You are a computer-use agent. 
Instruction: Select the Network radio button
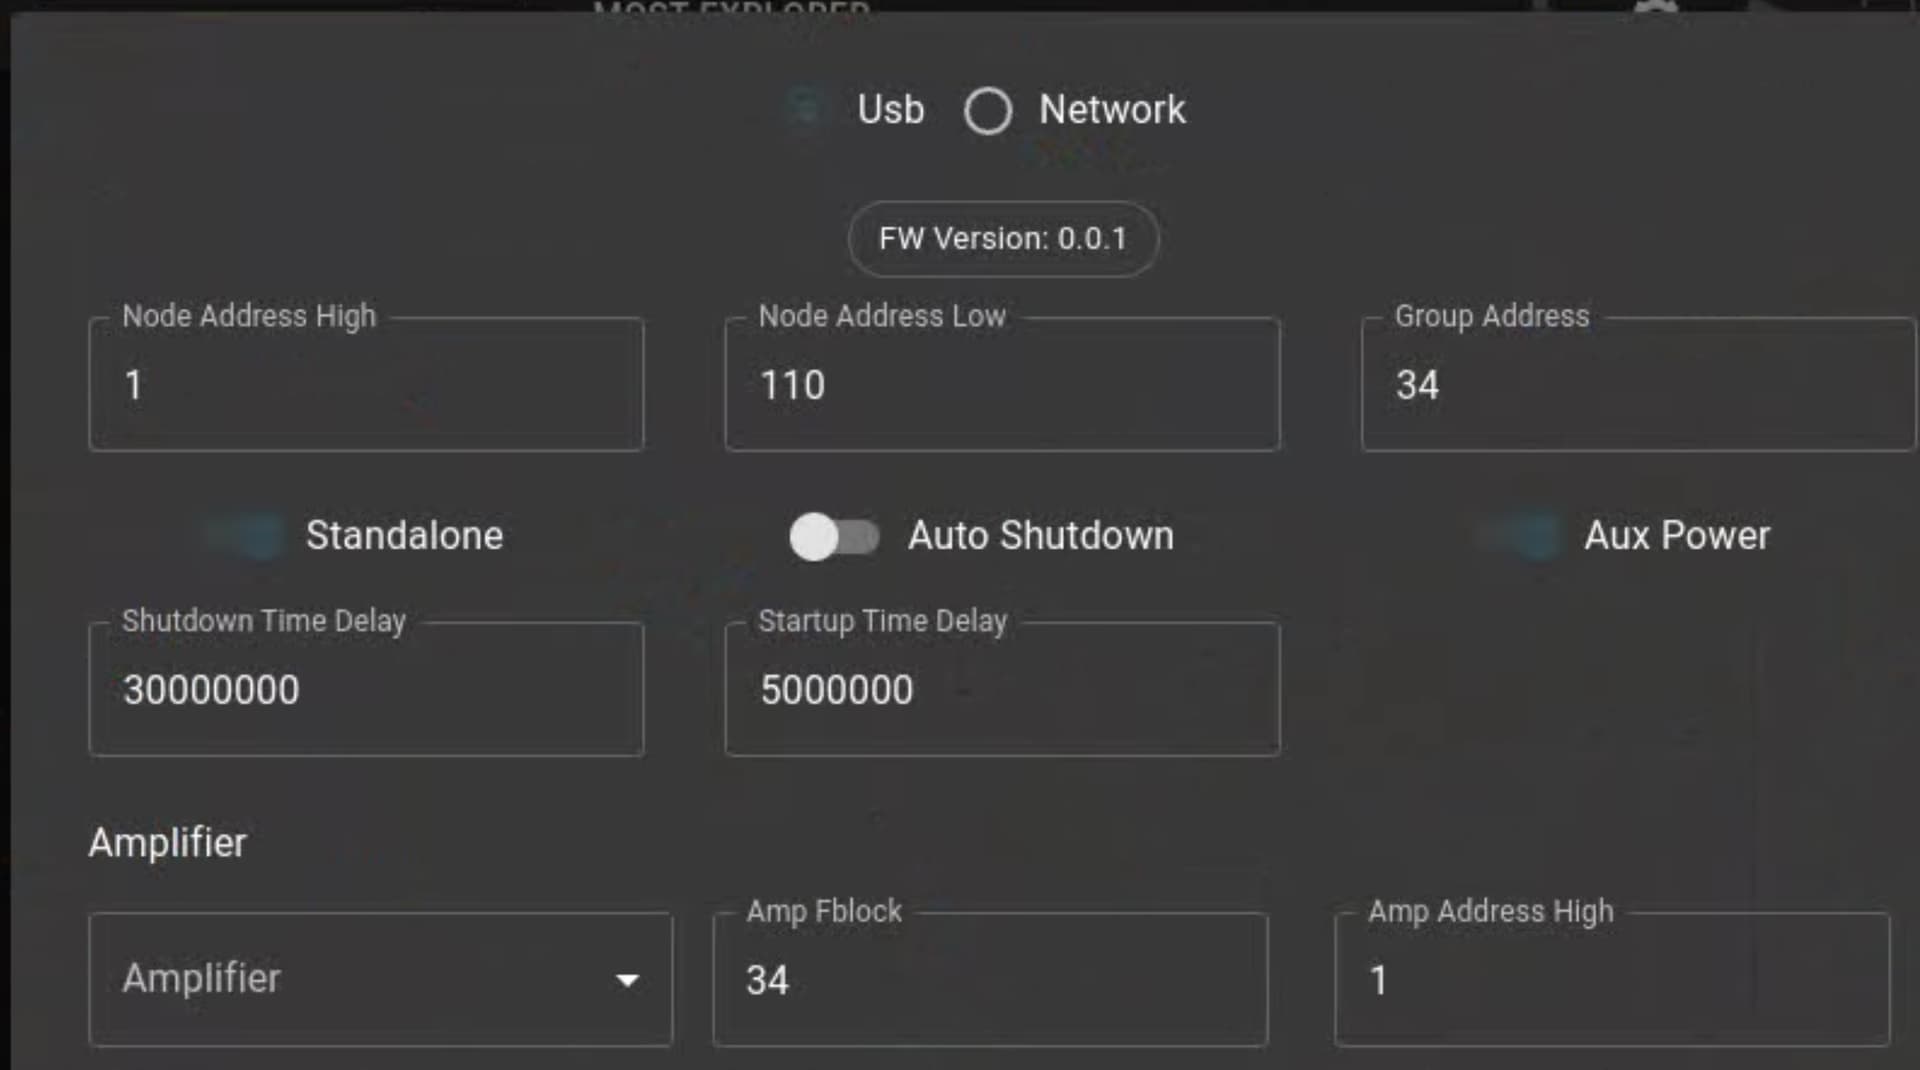pos(988,110)
